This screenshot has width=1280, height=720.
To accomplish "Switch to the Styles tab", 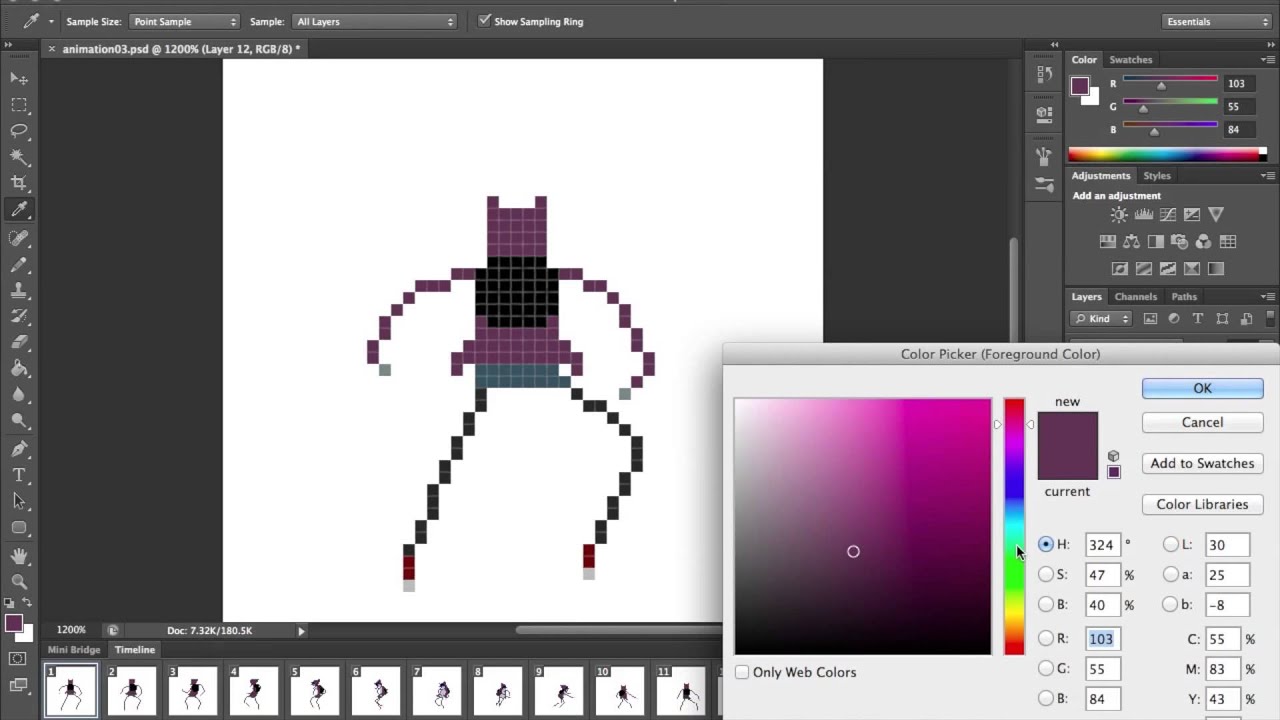I will pos(1157,175).
